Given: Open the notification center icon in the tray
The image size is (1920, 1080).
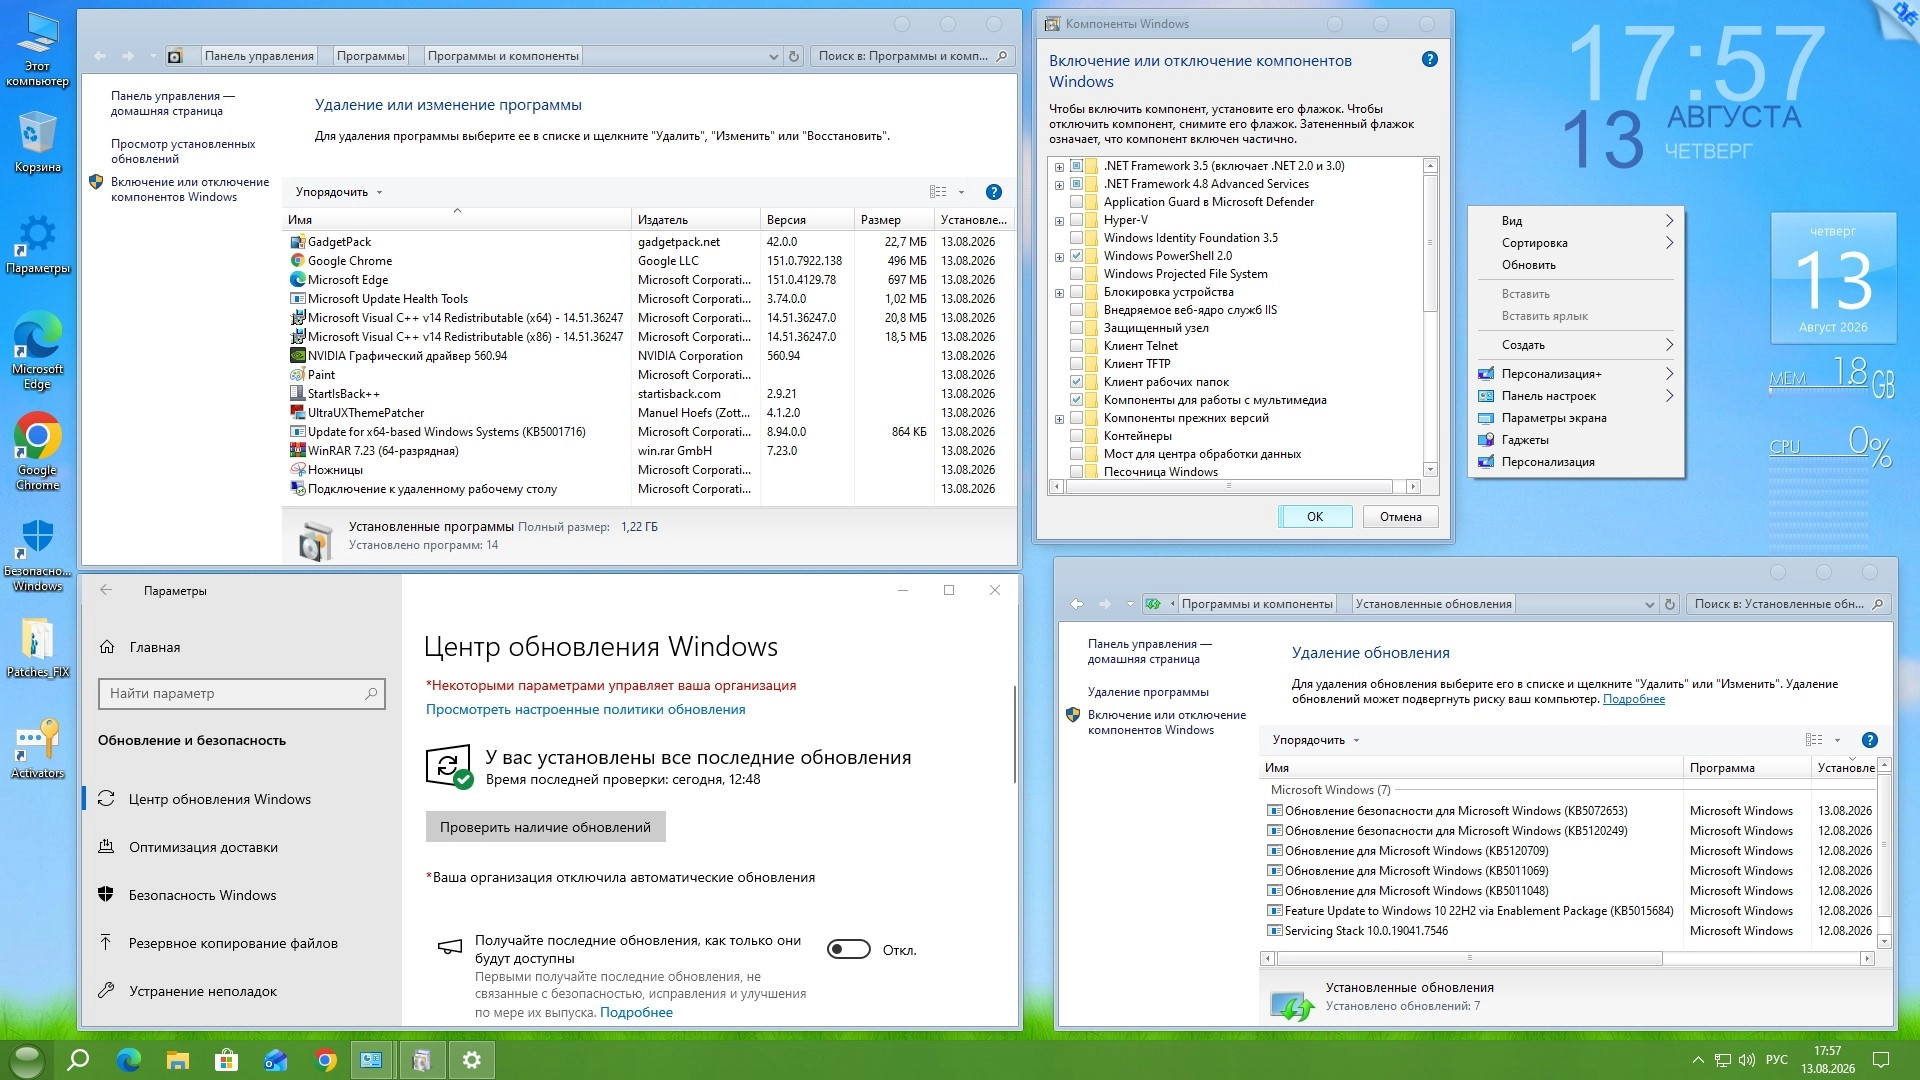Looking at the screenshot, I should 1881,1060.
